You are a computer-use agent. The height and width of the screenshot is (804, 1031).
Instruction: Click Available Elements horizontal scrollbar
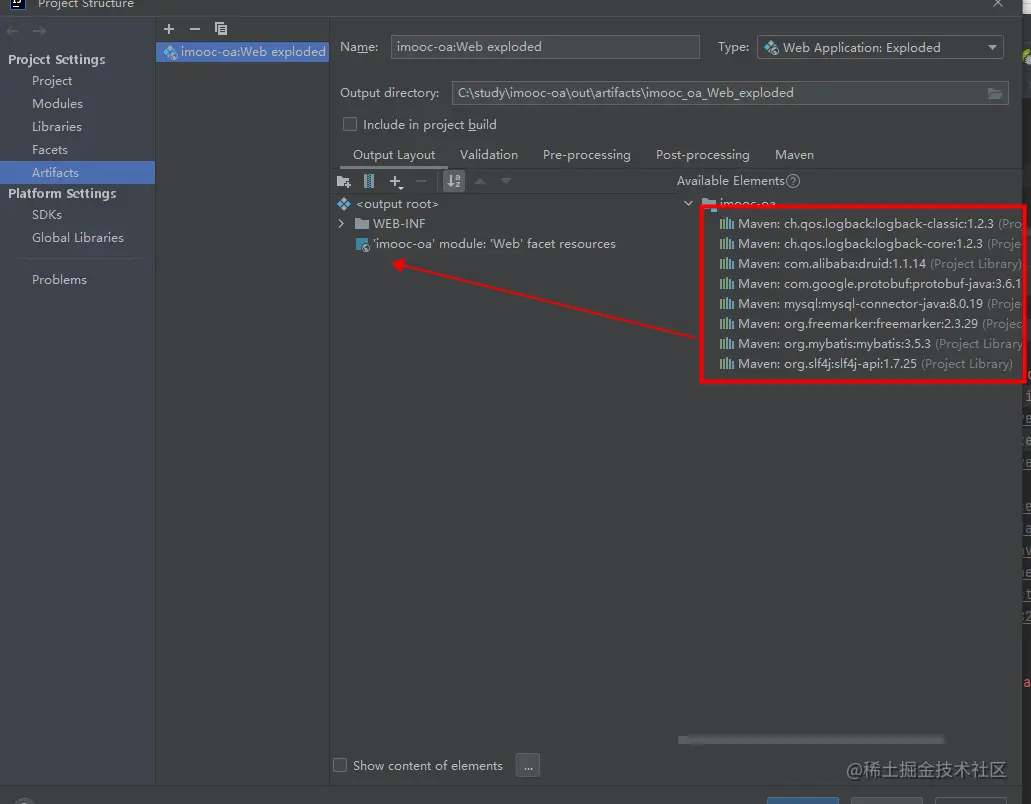click(x=811, y=740)
